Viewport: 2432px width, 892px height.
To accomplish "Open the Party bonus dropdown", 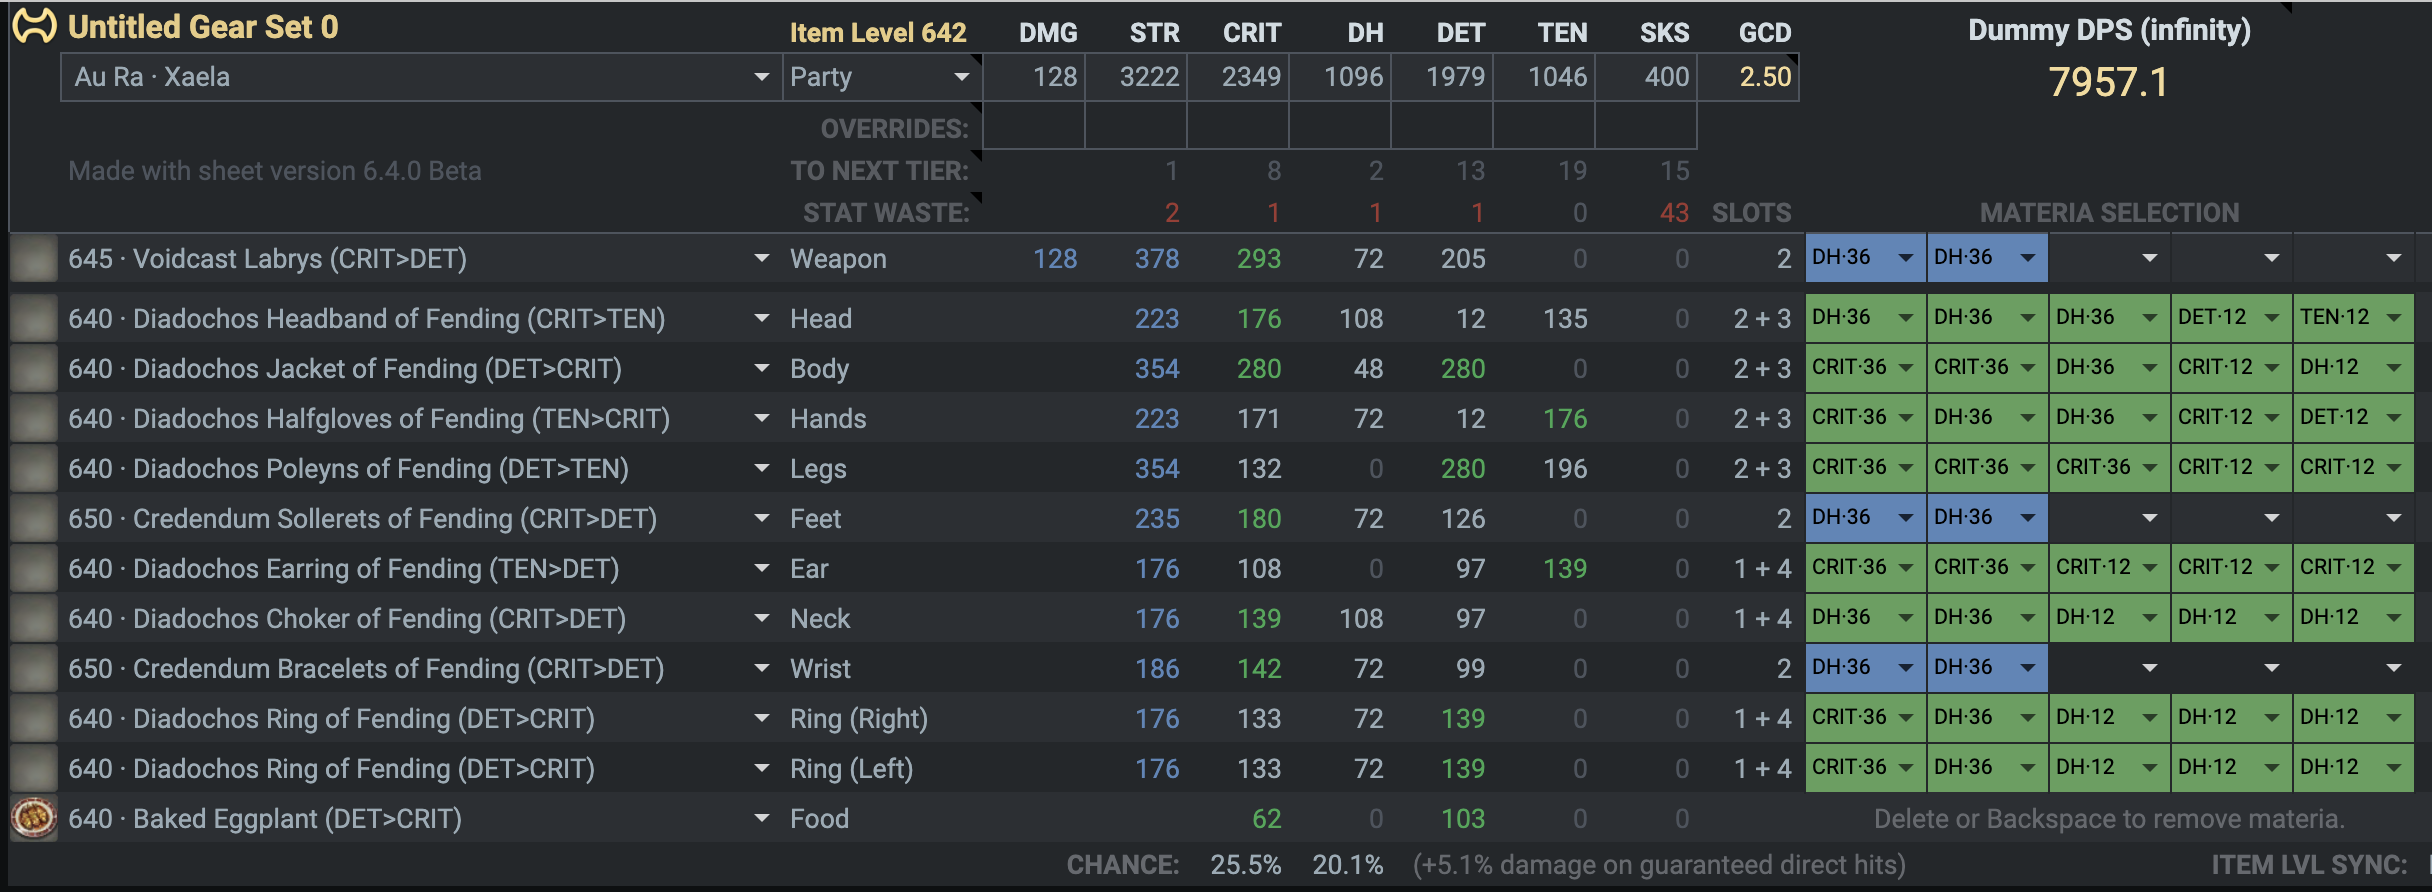I will tap(961, 77).
